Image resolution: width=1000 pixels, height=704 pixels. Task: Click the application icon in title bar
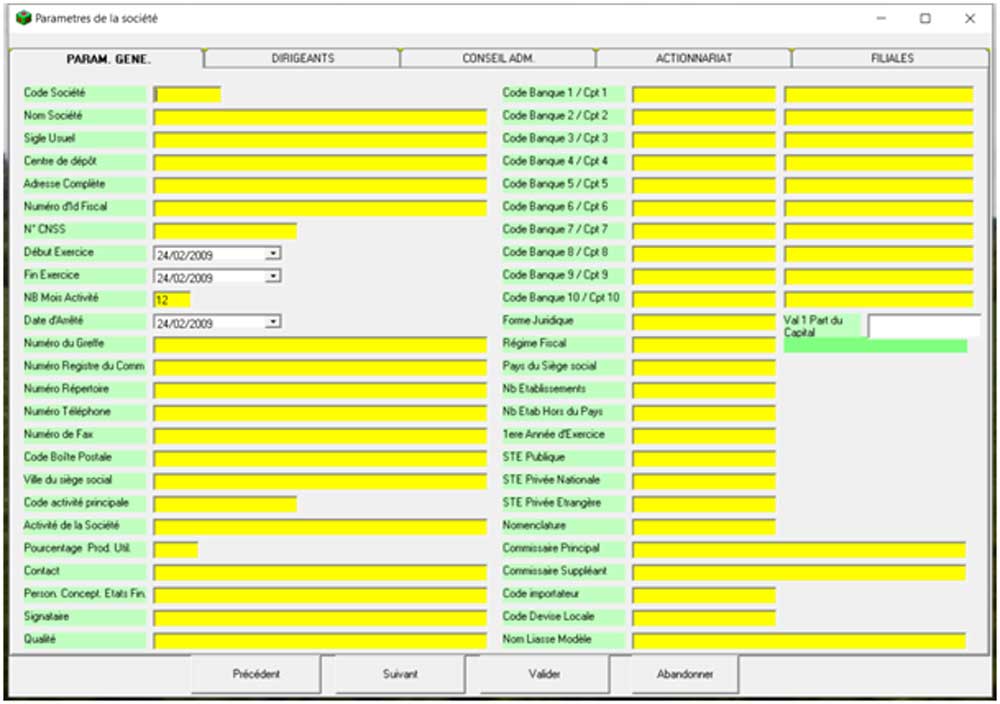click(x=23, y=18)
